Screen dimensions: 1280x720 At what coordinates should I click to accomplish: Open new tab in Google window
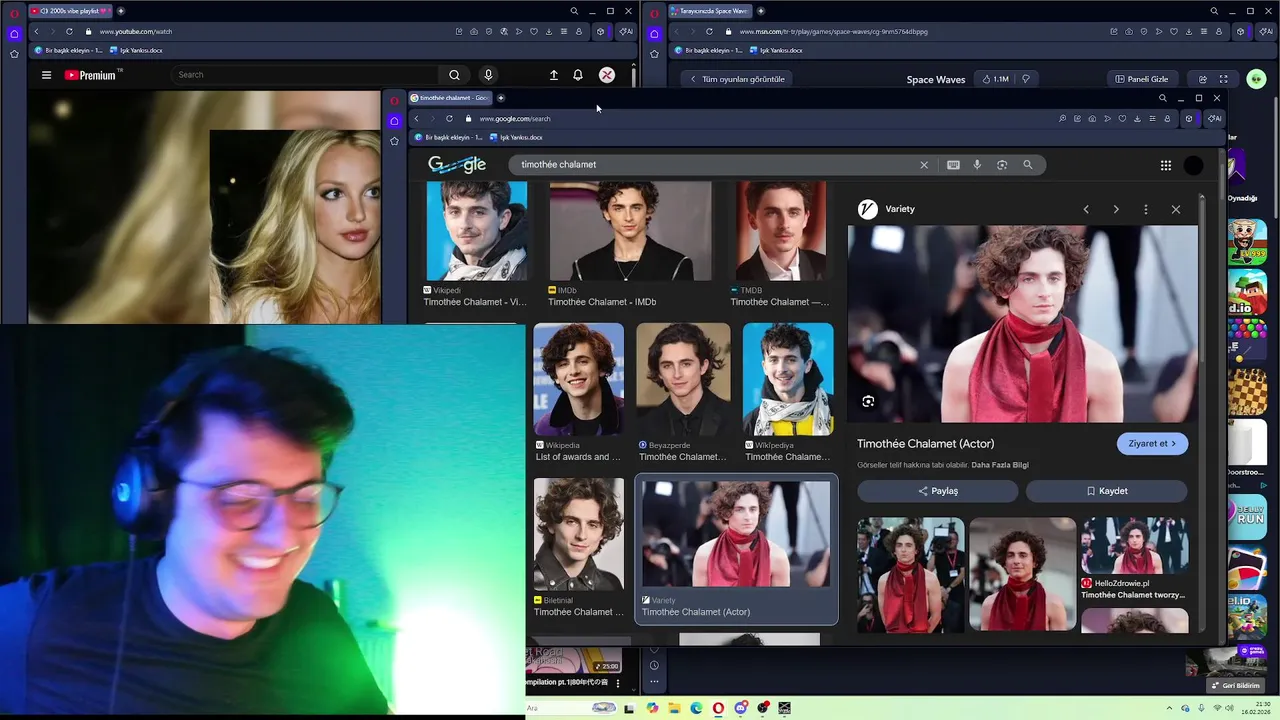501,98
